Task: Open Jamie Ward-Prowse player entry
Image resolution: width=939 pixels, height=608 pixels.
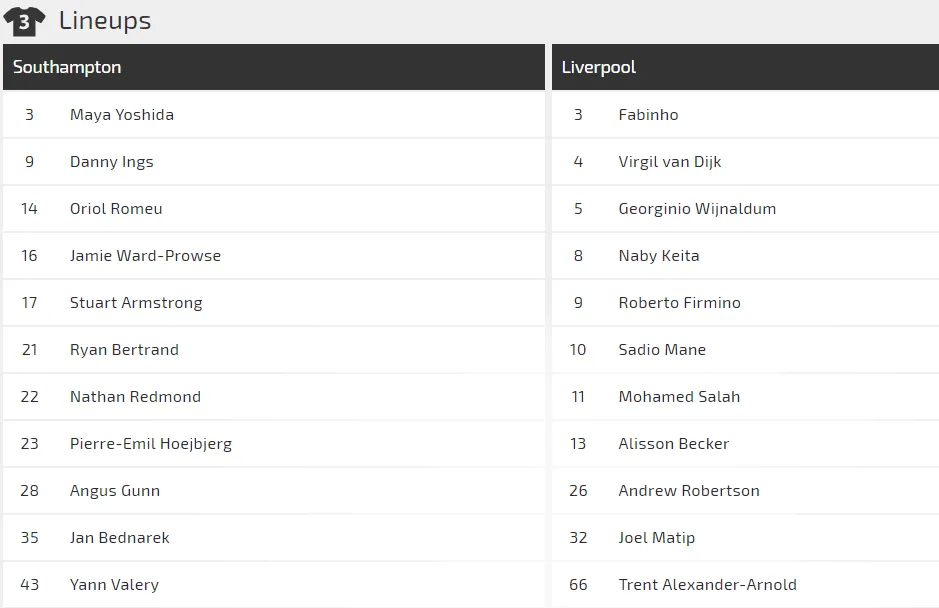Action: 145,256
